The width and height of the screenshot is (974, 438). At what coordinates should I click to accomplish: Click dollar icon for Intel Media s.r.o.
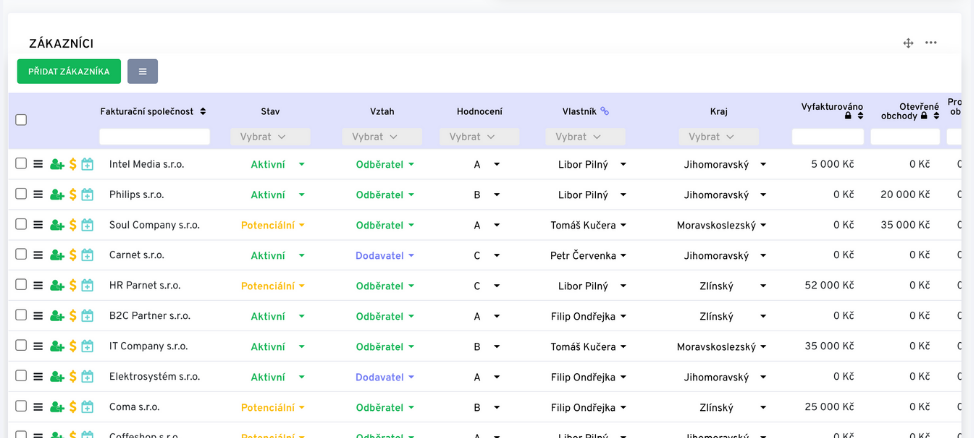tap(73, 164)
